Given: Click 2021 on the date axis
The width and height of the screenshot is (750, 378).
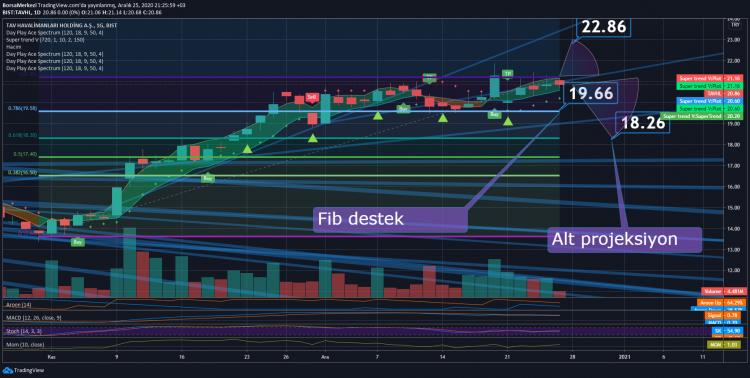Looking at the screenshot, I should click(x=624, y=357).
